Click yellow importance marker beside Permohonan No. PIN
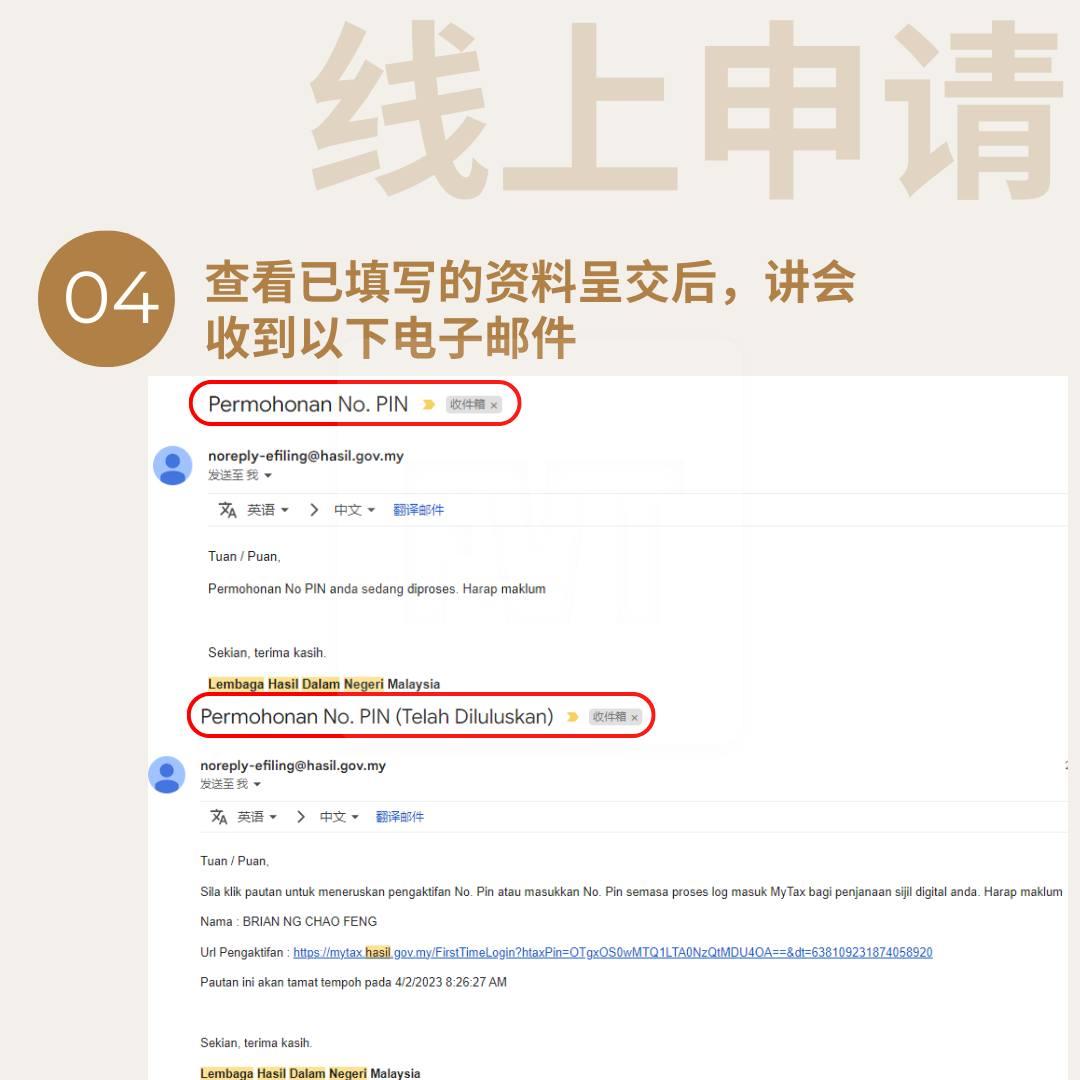Screen dimensions: 1080x1080 point(428,404)
